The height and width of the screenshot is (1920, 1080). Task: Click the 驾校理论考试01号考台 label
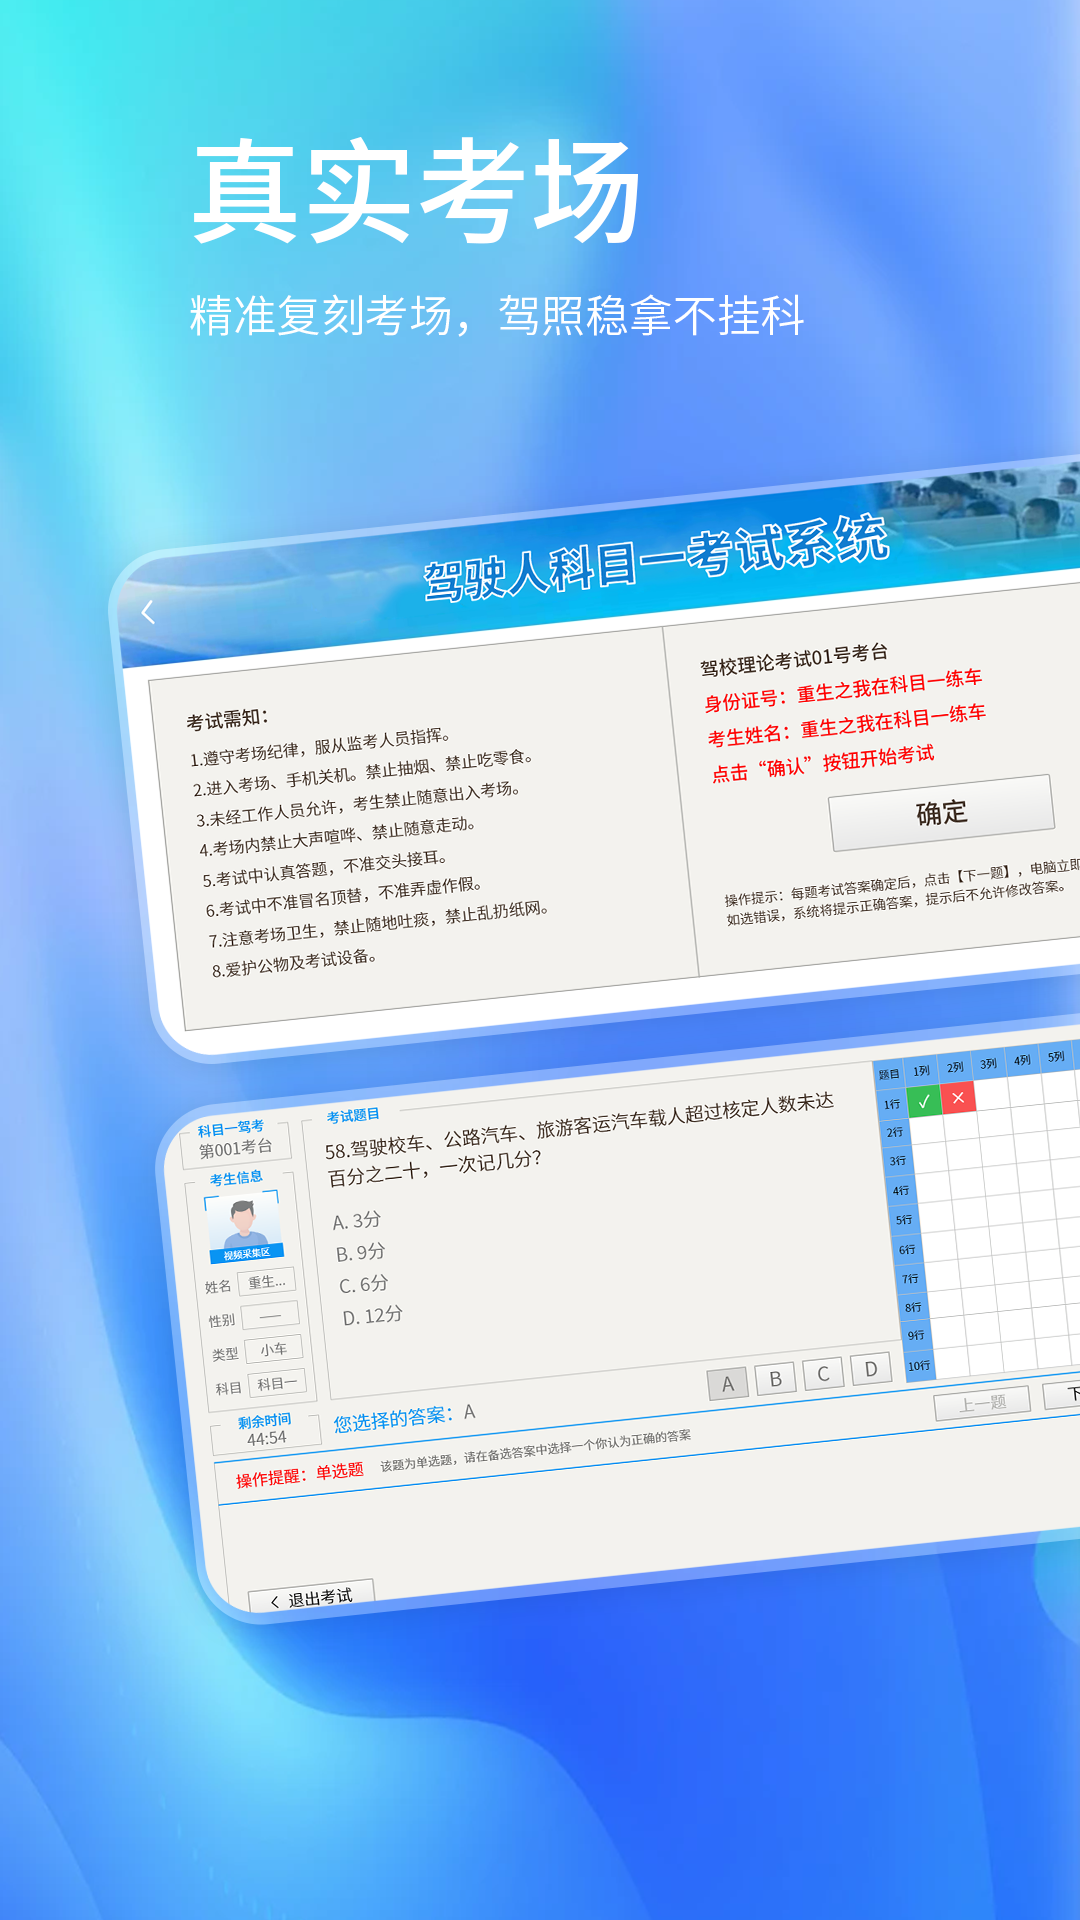point(794,660)
